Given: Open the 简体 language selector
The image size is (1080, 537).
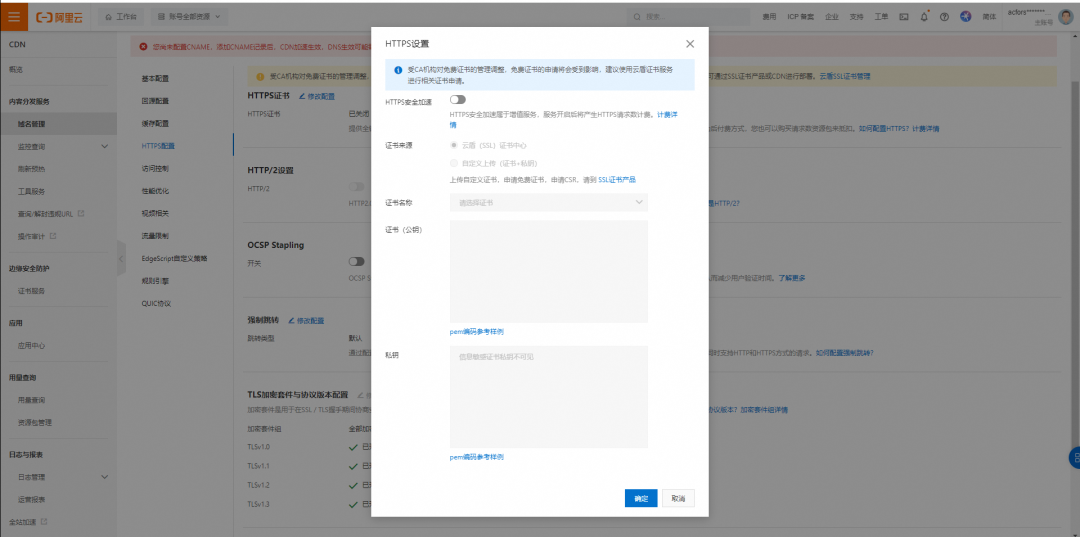Looking at the screenshot, I should point(989,17).
